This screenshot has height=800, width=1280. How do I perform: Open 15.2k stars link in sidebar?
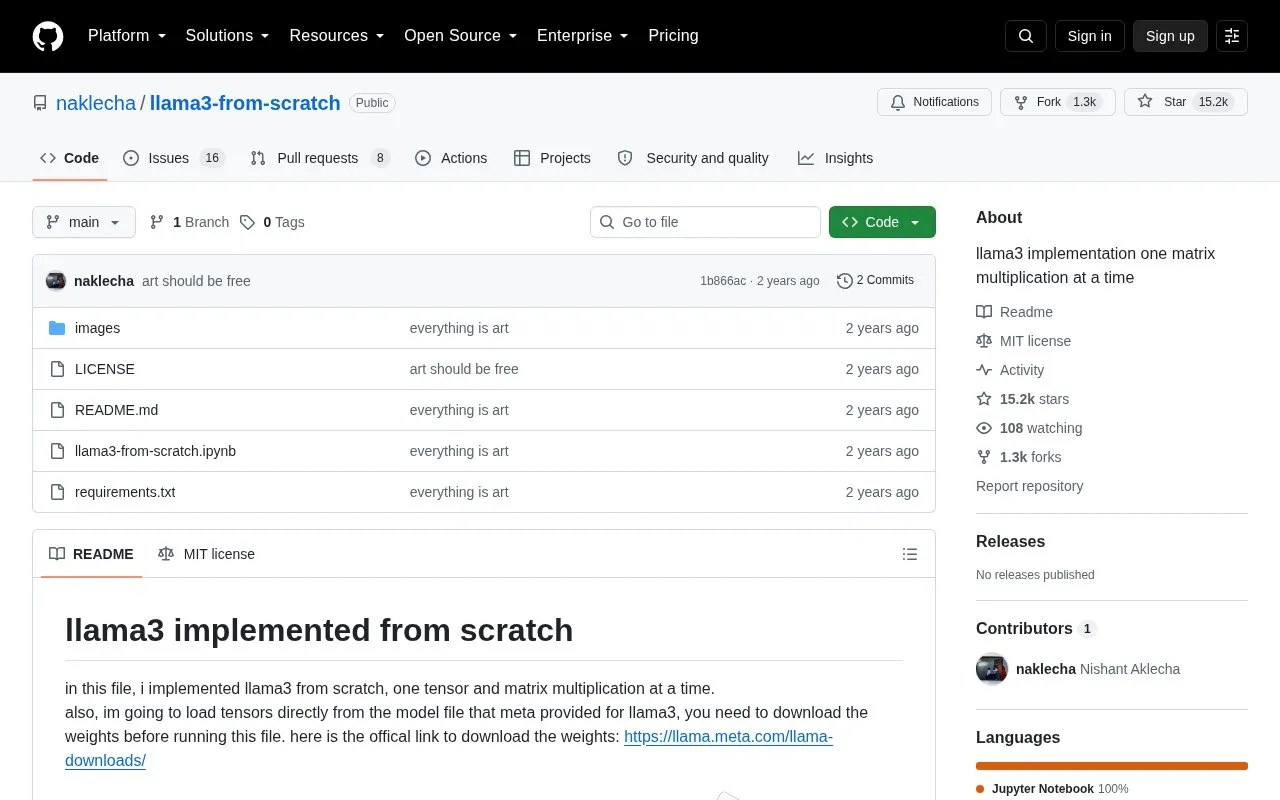(x=1022, y=399)
